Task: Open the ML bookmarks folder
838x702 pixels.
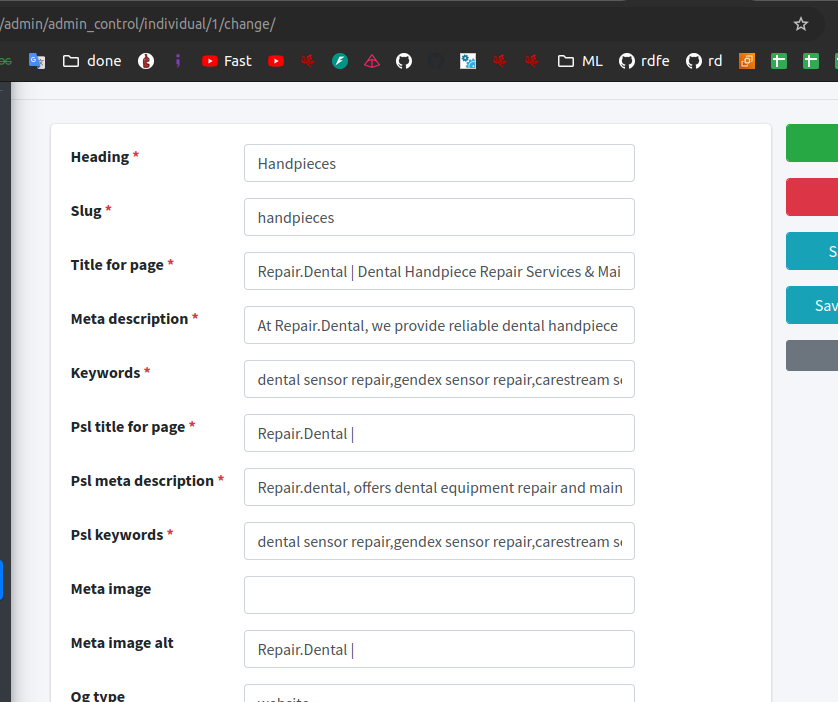Action: [x=579, y=61]
